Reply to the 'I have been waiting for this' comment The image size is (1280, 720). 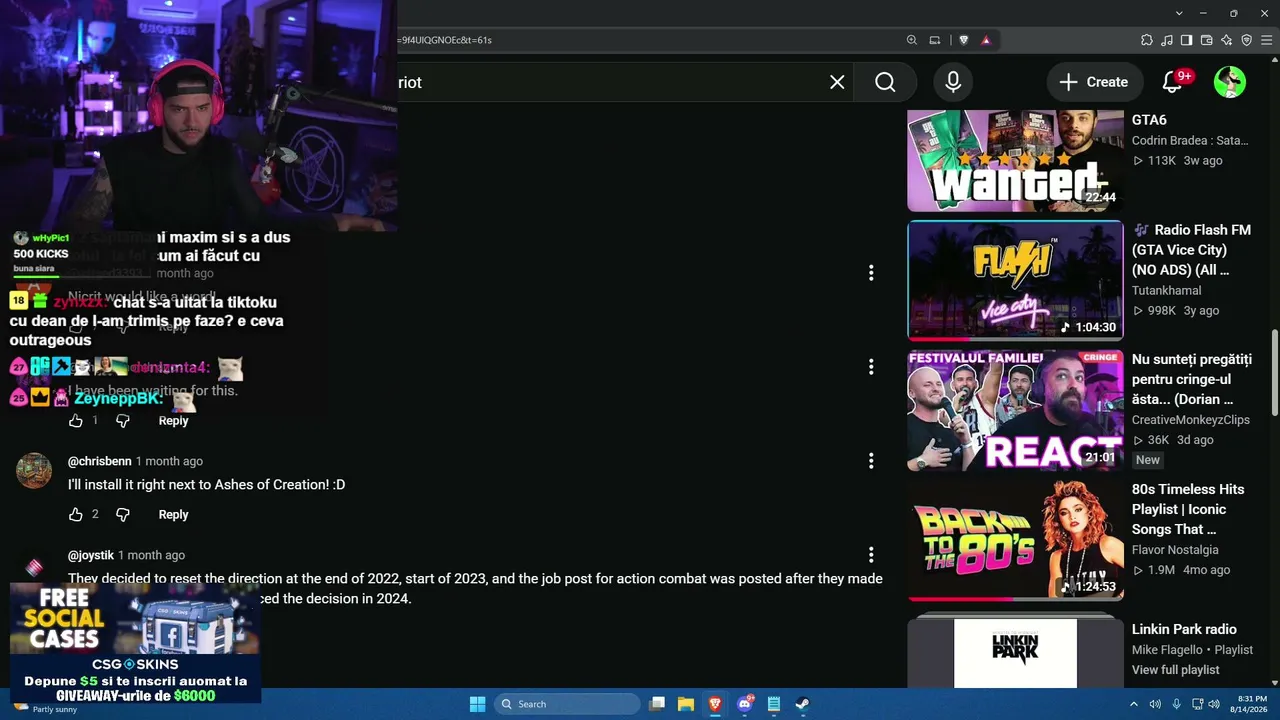[173, 421]
